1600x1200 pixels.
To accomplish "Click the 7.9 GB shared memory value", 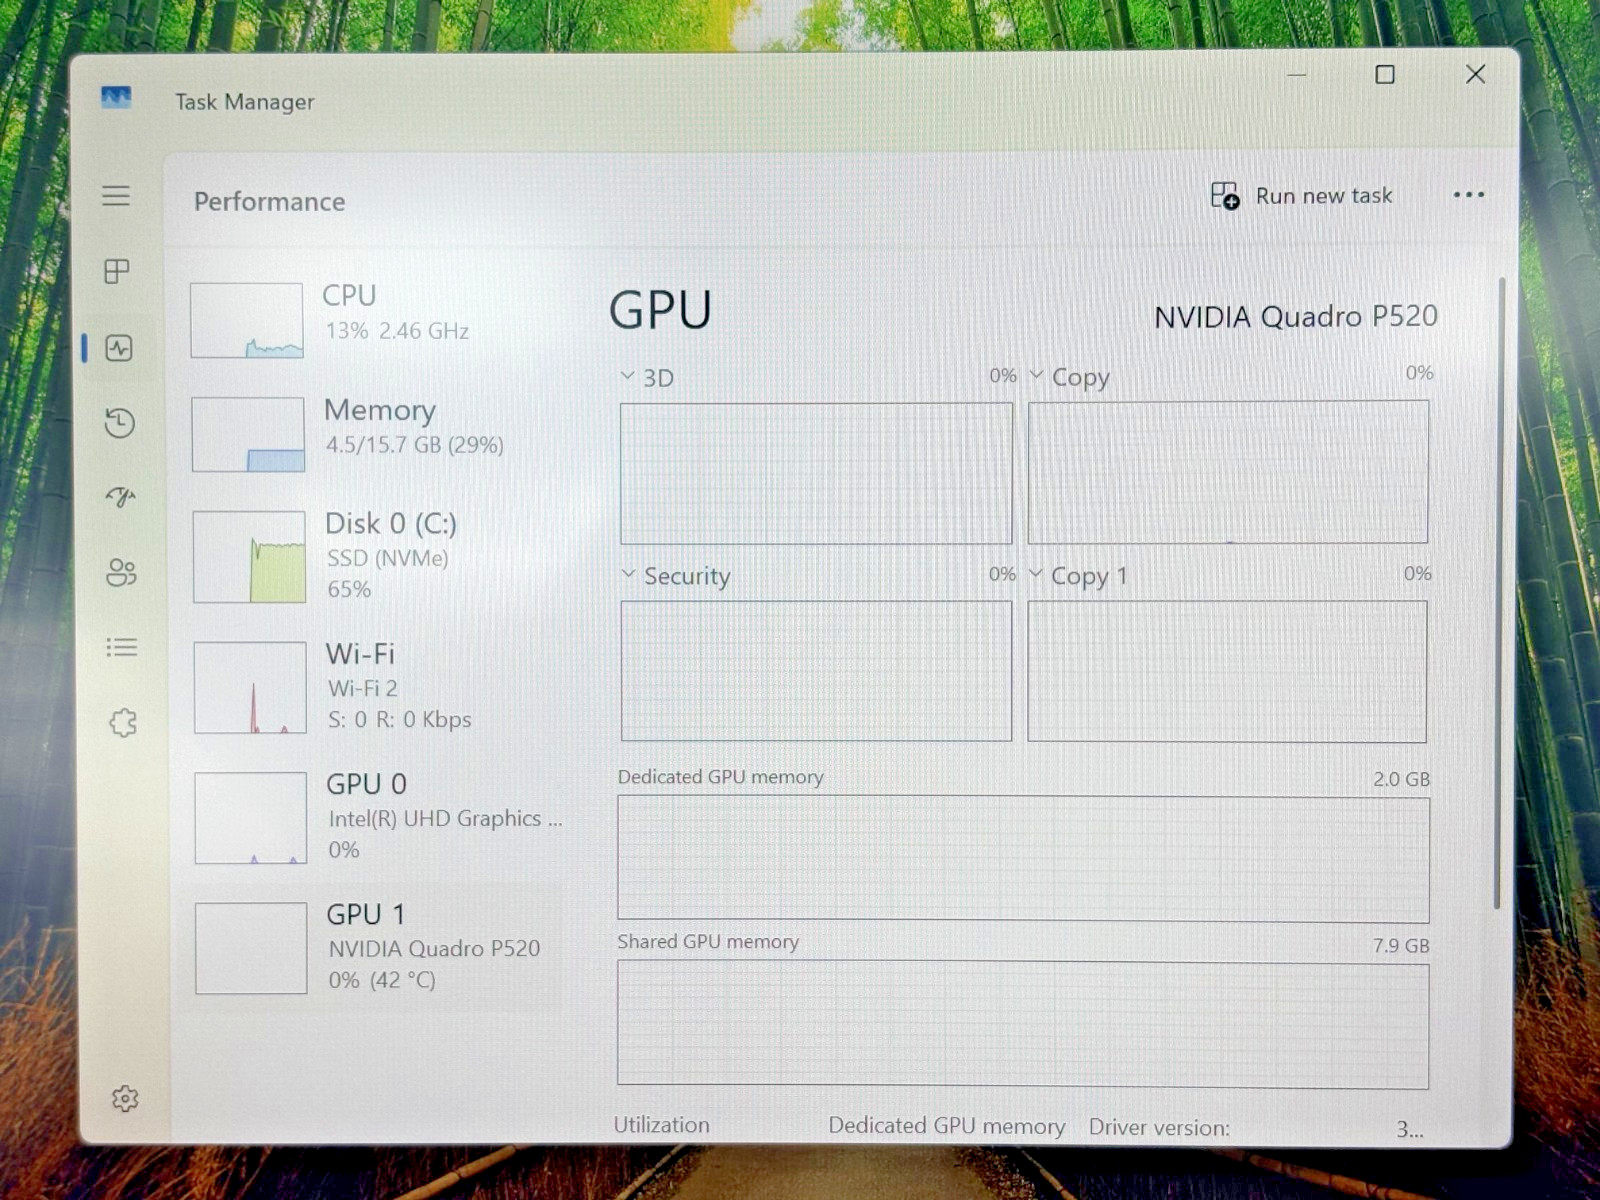I will pyautogui.click(x=1402, y=945).
